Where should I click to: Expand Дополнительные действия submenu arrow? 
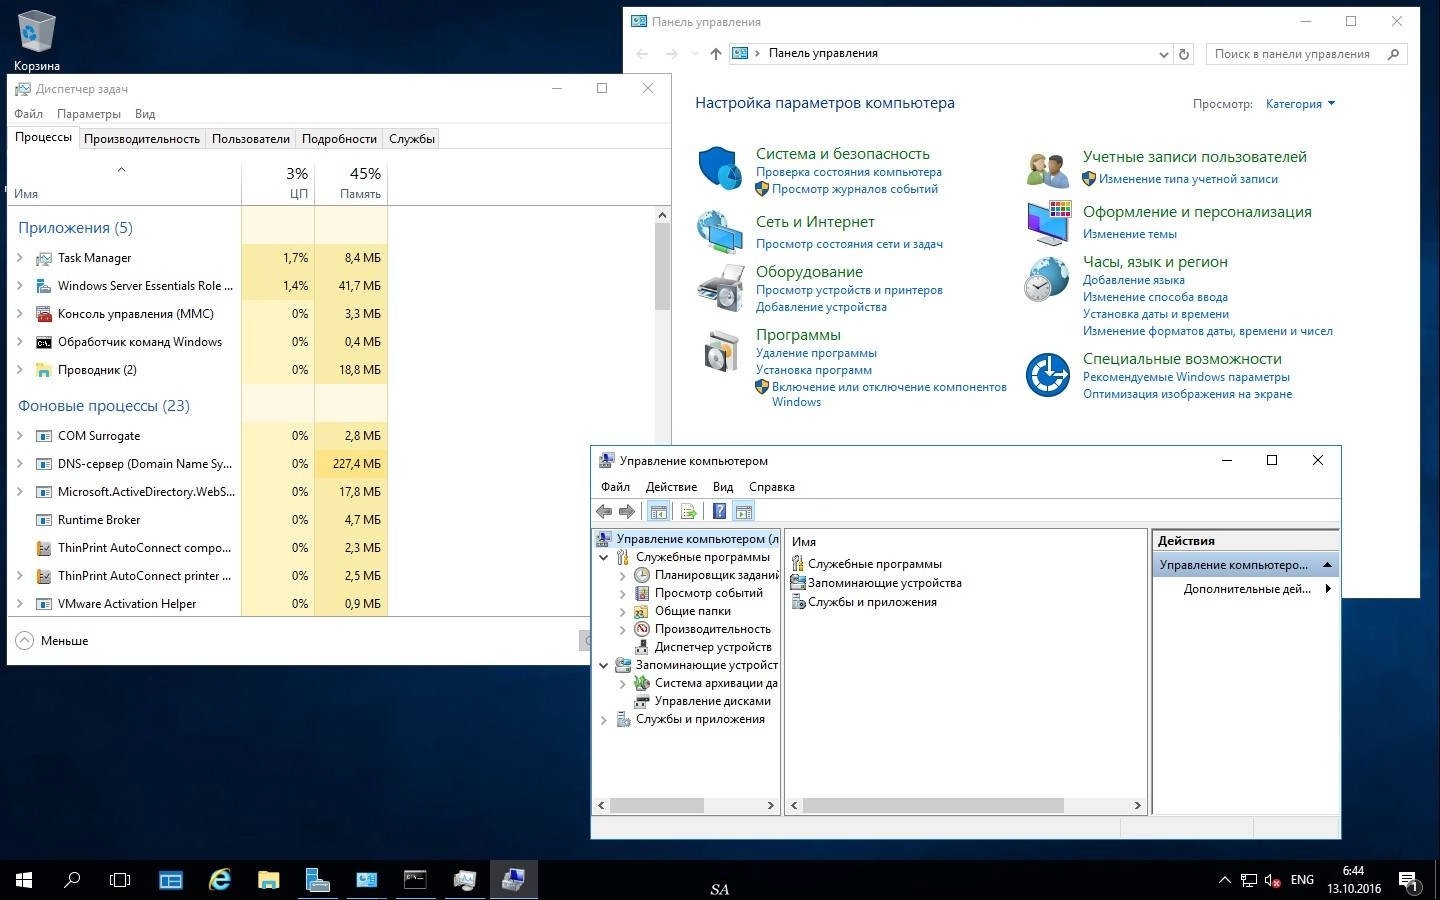[1328, 589]
